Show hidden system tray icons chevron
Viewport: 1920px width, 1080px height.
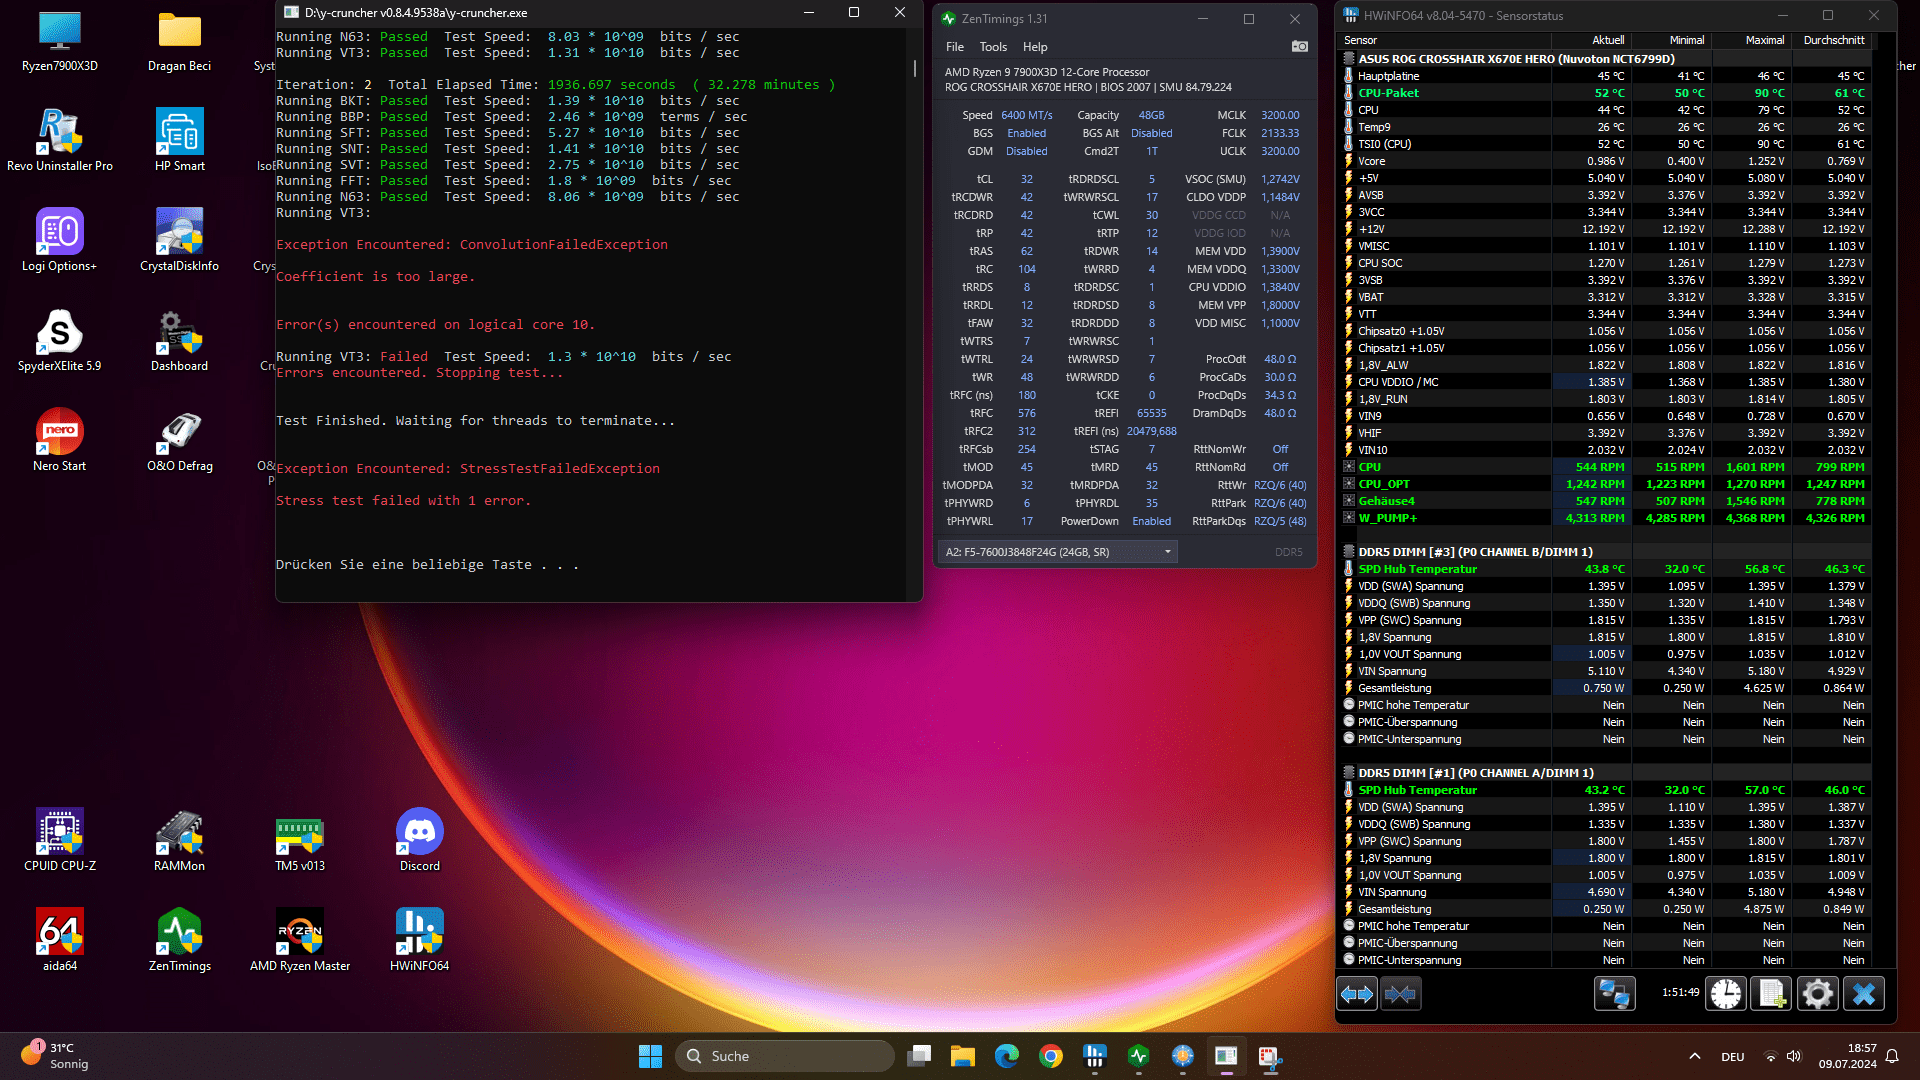coord(1694,1056)
